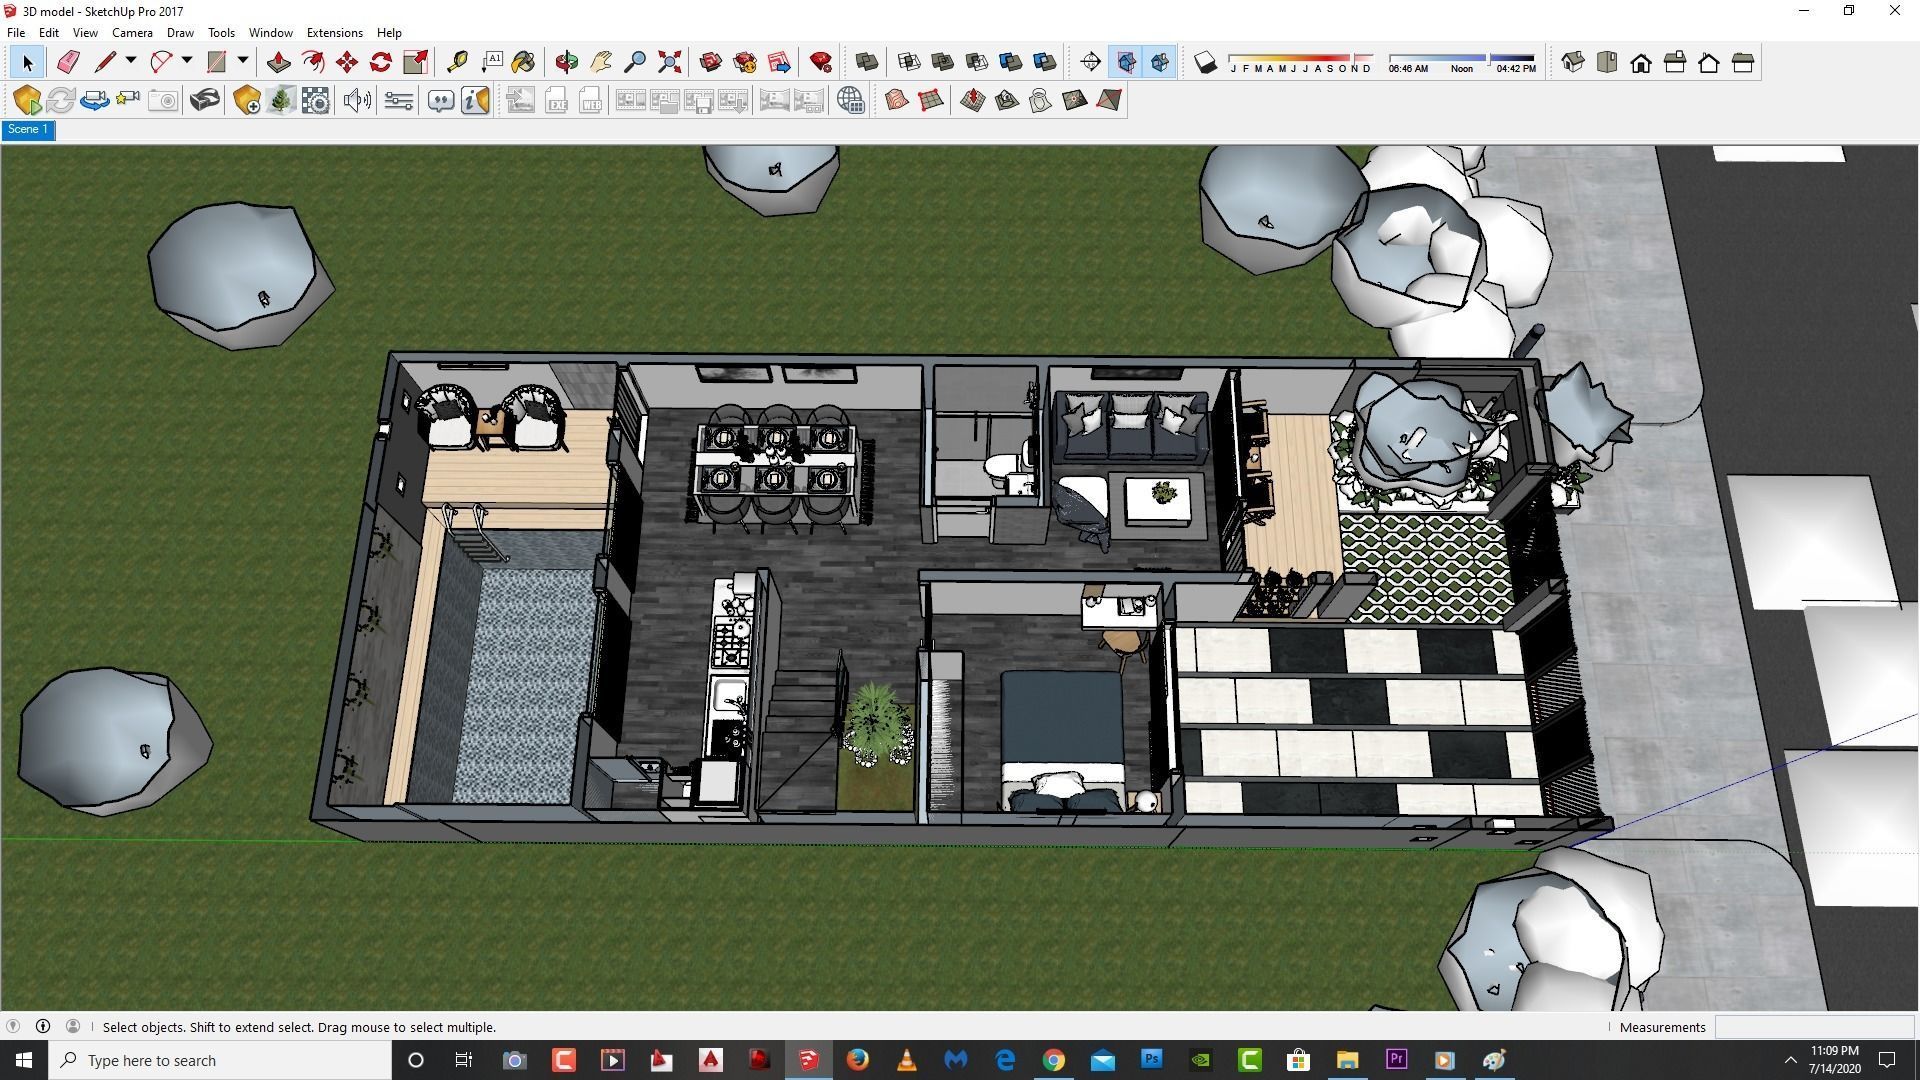Show hidden system tray icons
The image size is (1920, 1080).
[1790, 1060]
